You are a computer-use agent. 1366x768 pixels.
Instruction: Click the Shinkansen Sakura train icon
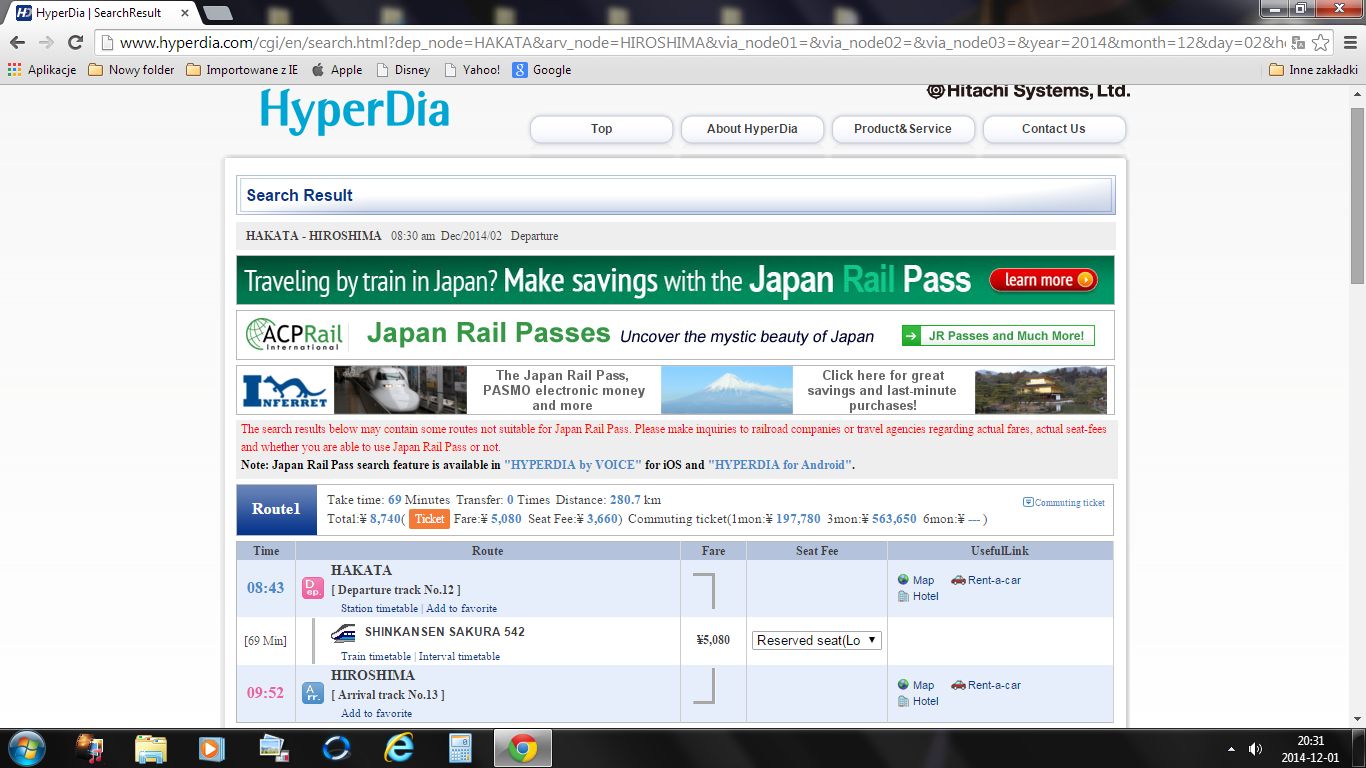click(x=343, y=632)
